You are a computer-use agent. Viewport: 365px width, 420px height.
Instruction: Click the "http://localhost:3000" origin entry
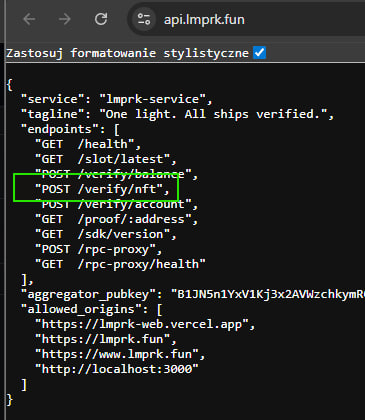(117, 369)
